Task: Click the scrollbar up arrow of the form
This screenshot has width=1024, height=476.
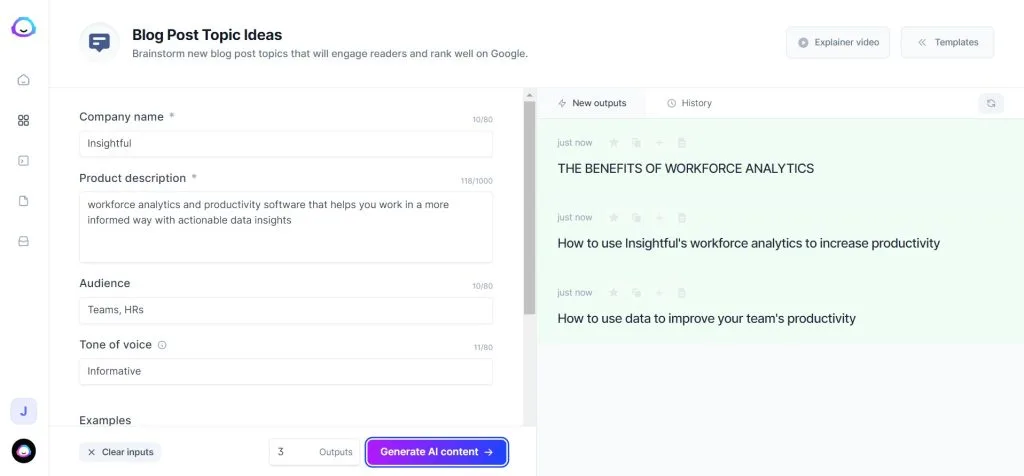Action: (529, 95)
